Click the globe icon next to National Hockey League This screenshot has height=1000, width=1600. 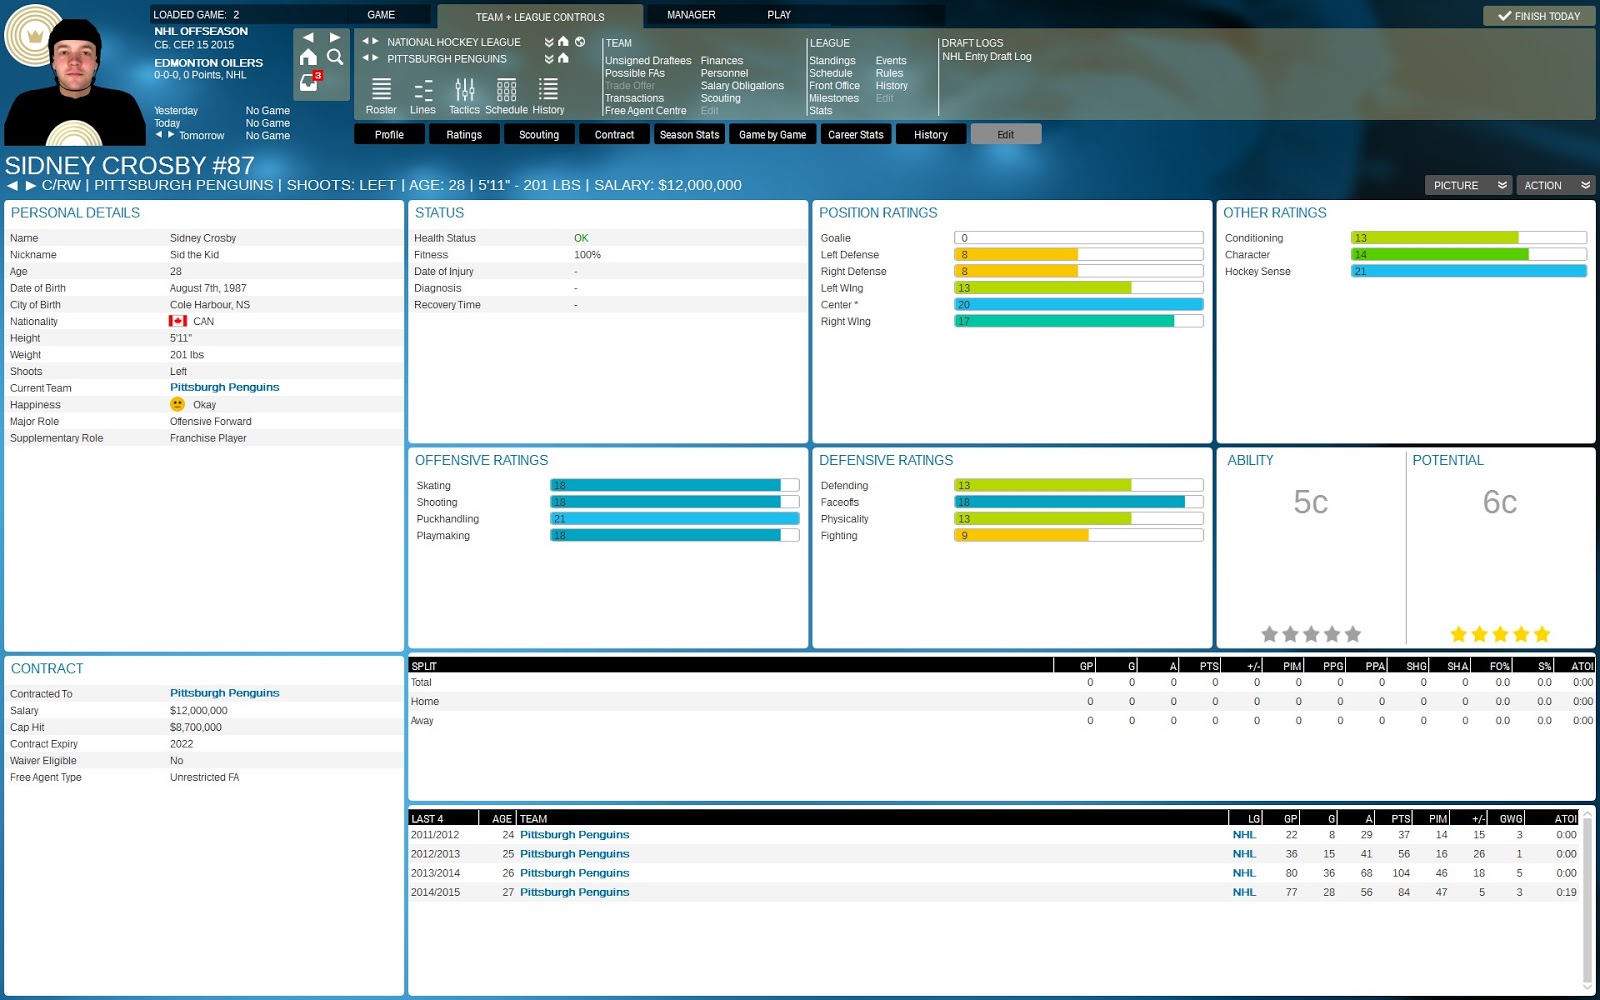coord(580,42)
